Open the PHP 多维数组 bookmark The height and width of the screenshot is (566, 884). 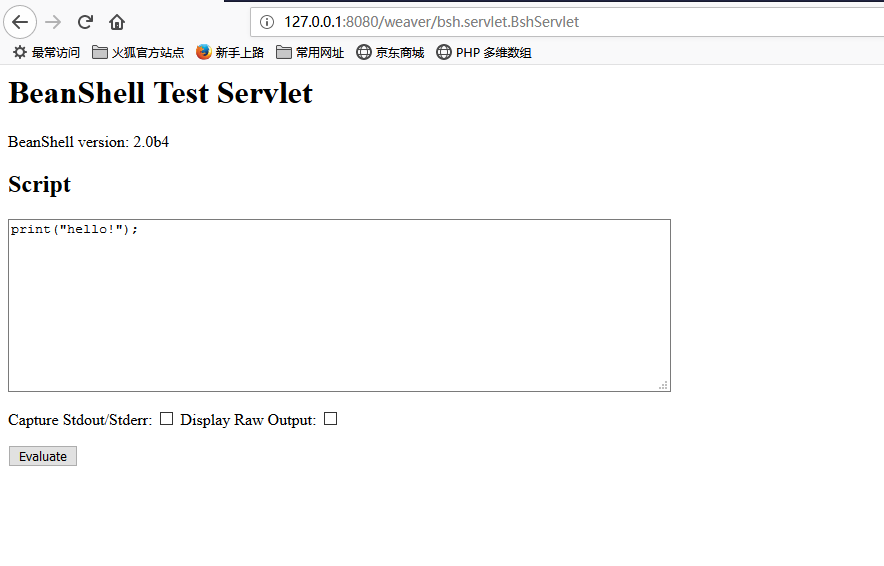point(484,52)
